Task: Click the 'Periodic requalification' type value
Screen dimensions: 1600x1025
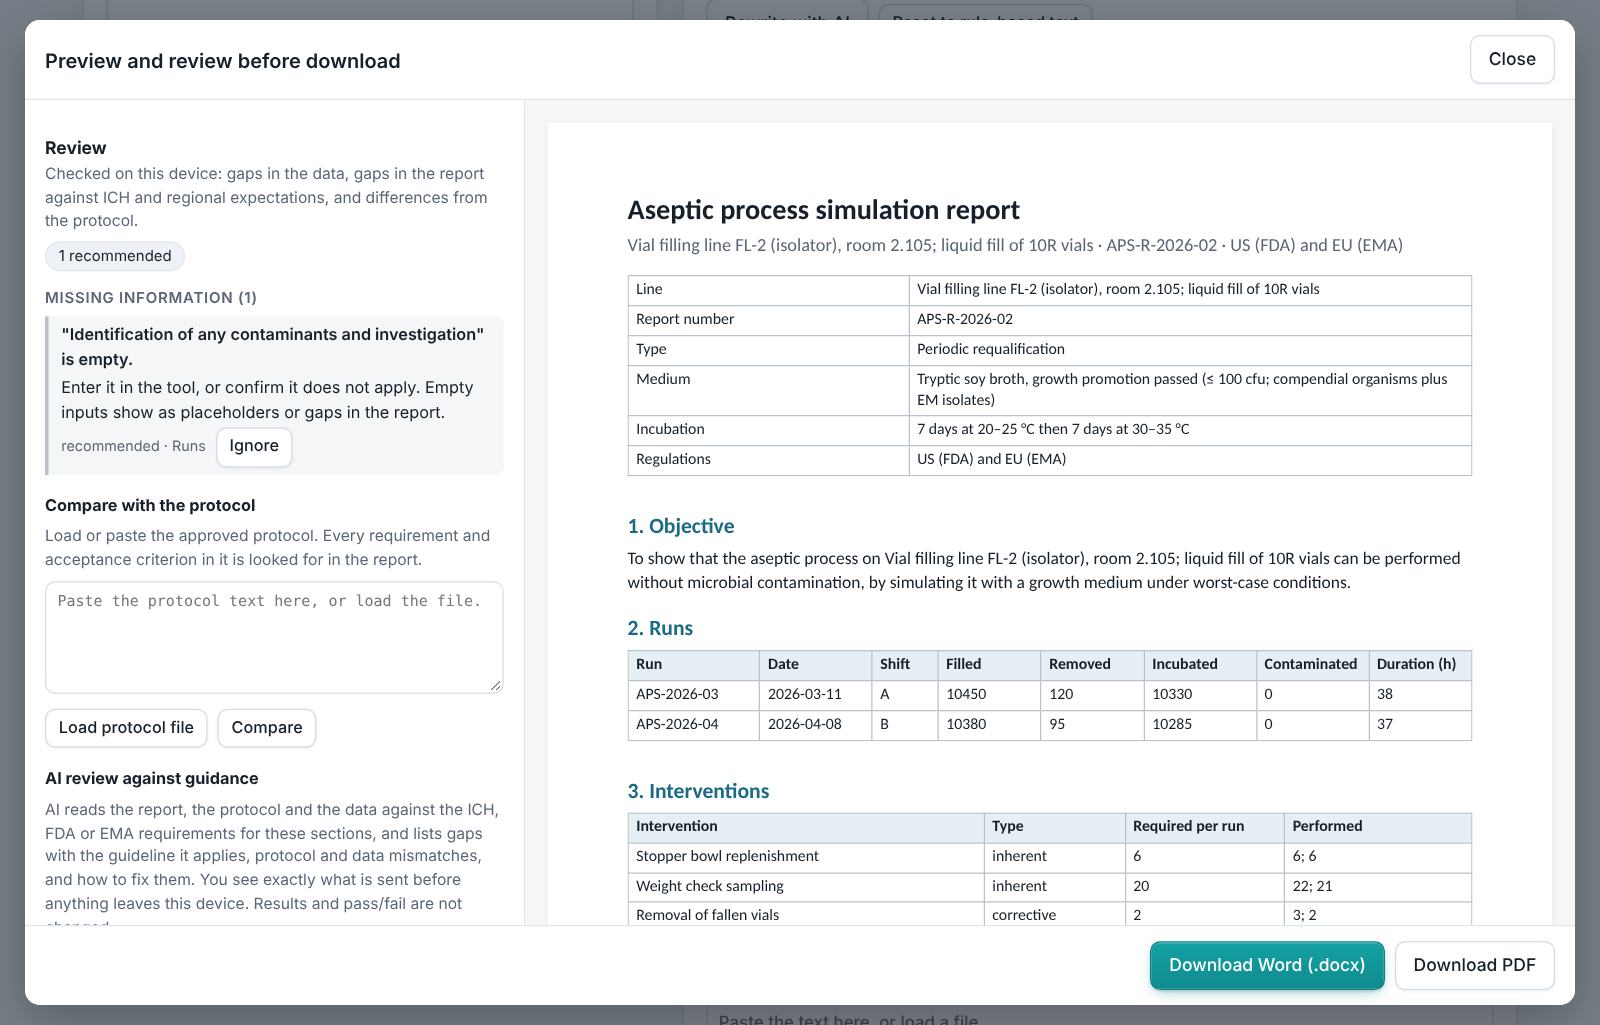Action: (1190, 350)
